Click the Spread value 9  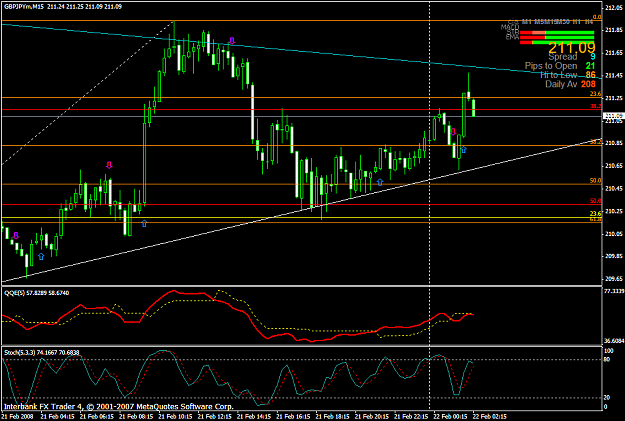tap(592, 57)
